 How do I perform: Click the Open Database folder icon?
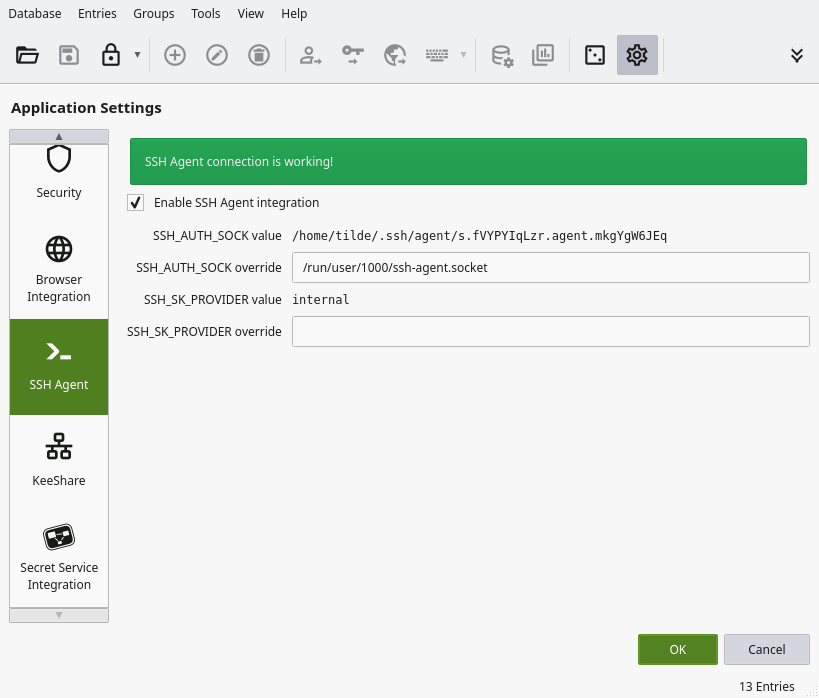[x=27, y=55]
